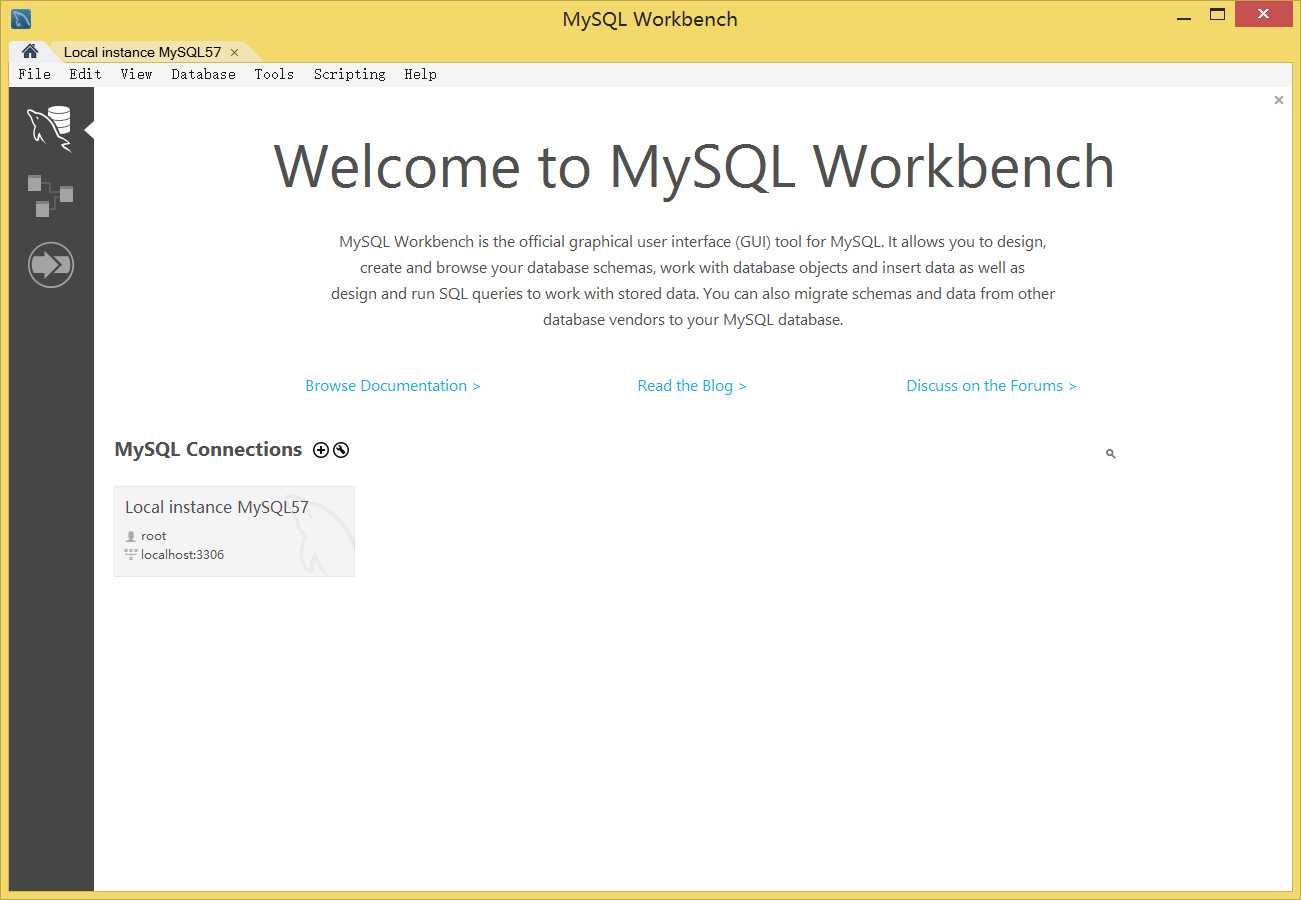Open the Models sidebar icon
1301x900 pixels.
click(x=50, y=196)
